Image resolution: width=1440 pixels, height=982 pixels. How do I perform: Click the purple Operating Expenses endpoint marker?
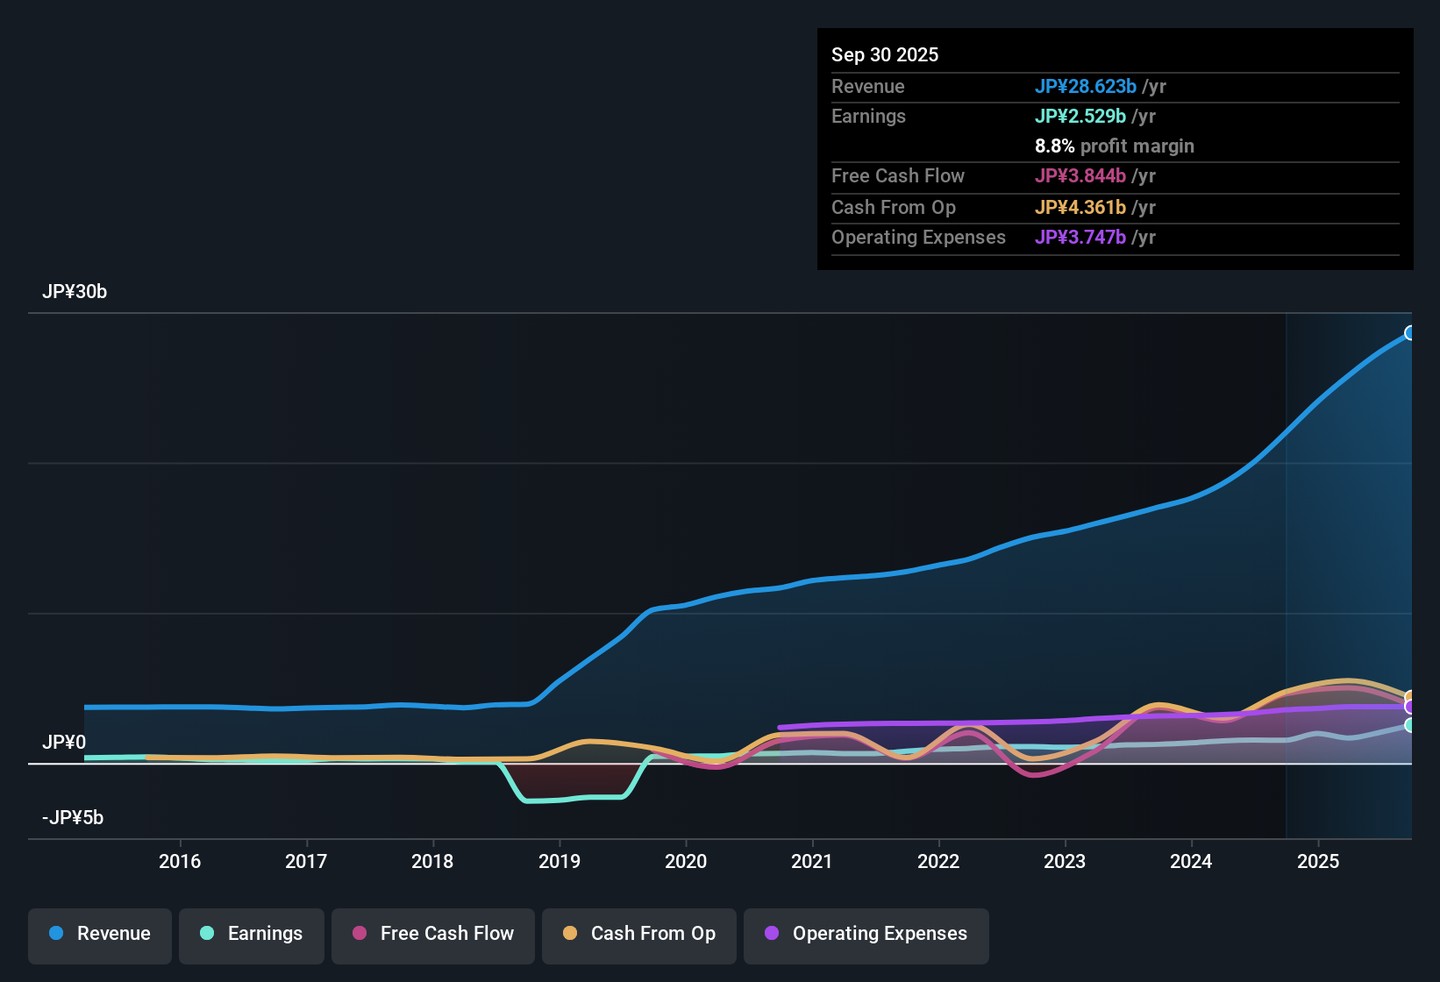tap(1410, 707)
